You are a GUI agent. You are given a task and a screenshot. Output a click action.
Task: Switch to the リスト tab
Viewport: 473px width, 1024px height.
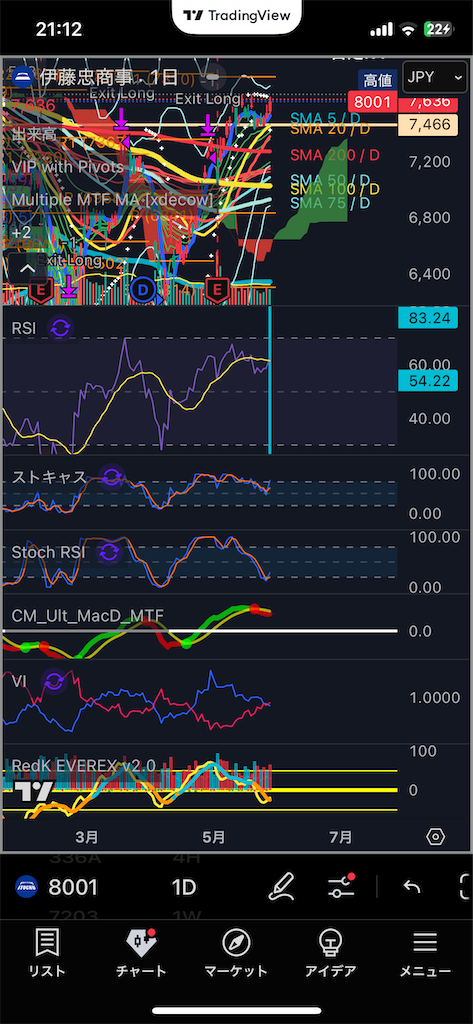pos(46,954)
